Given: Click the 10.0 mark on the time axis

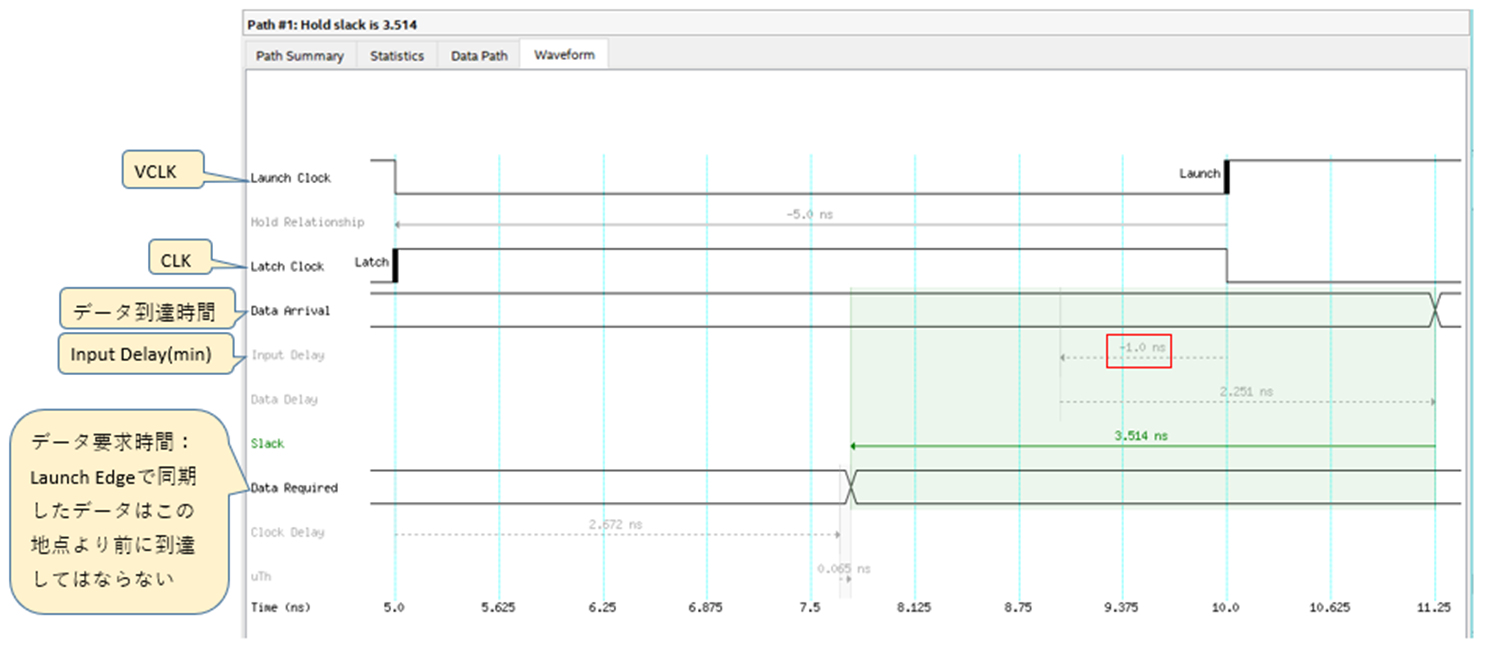Looking at the screenshot, I should (x=1225, y=607).
